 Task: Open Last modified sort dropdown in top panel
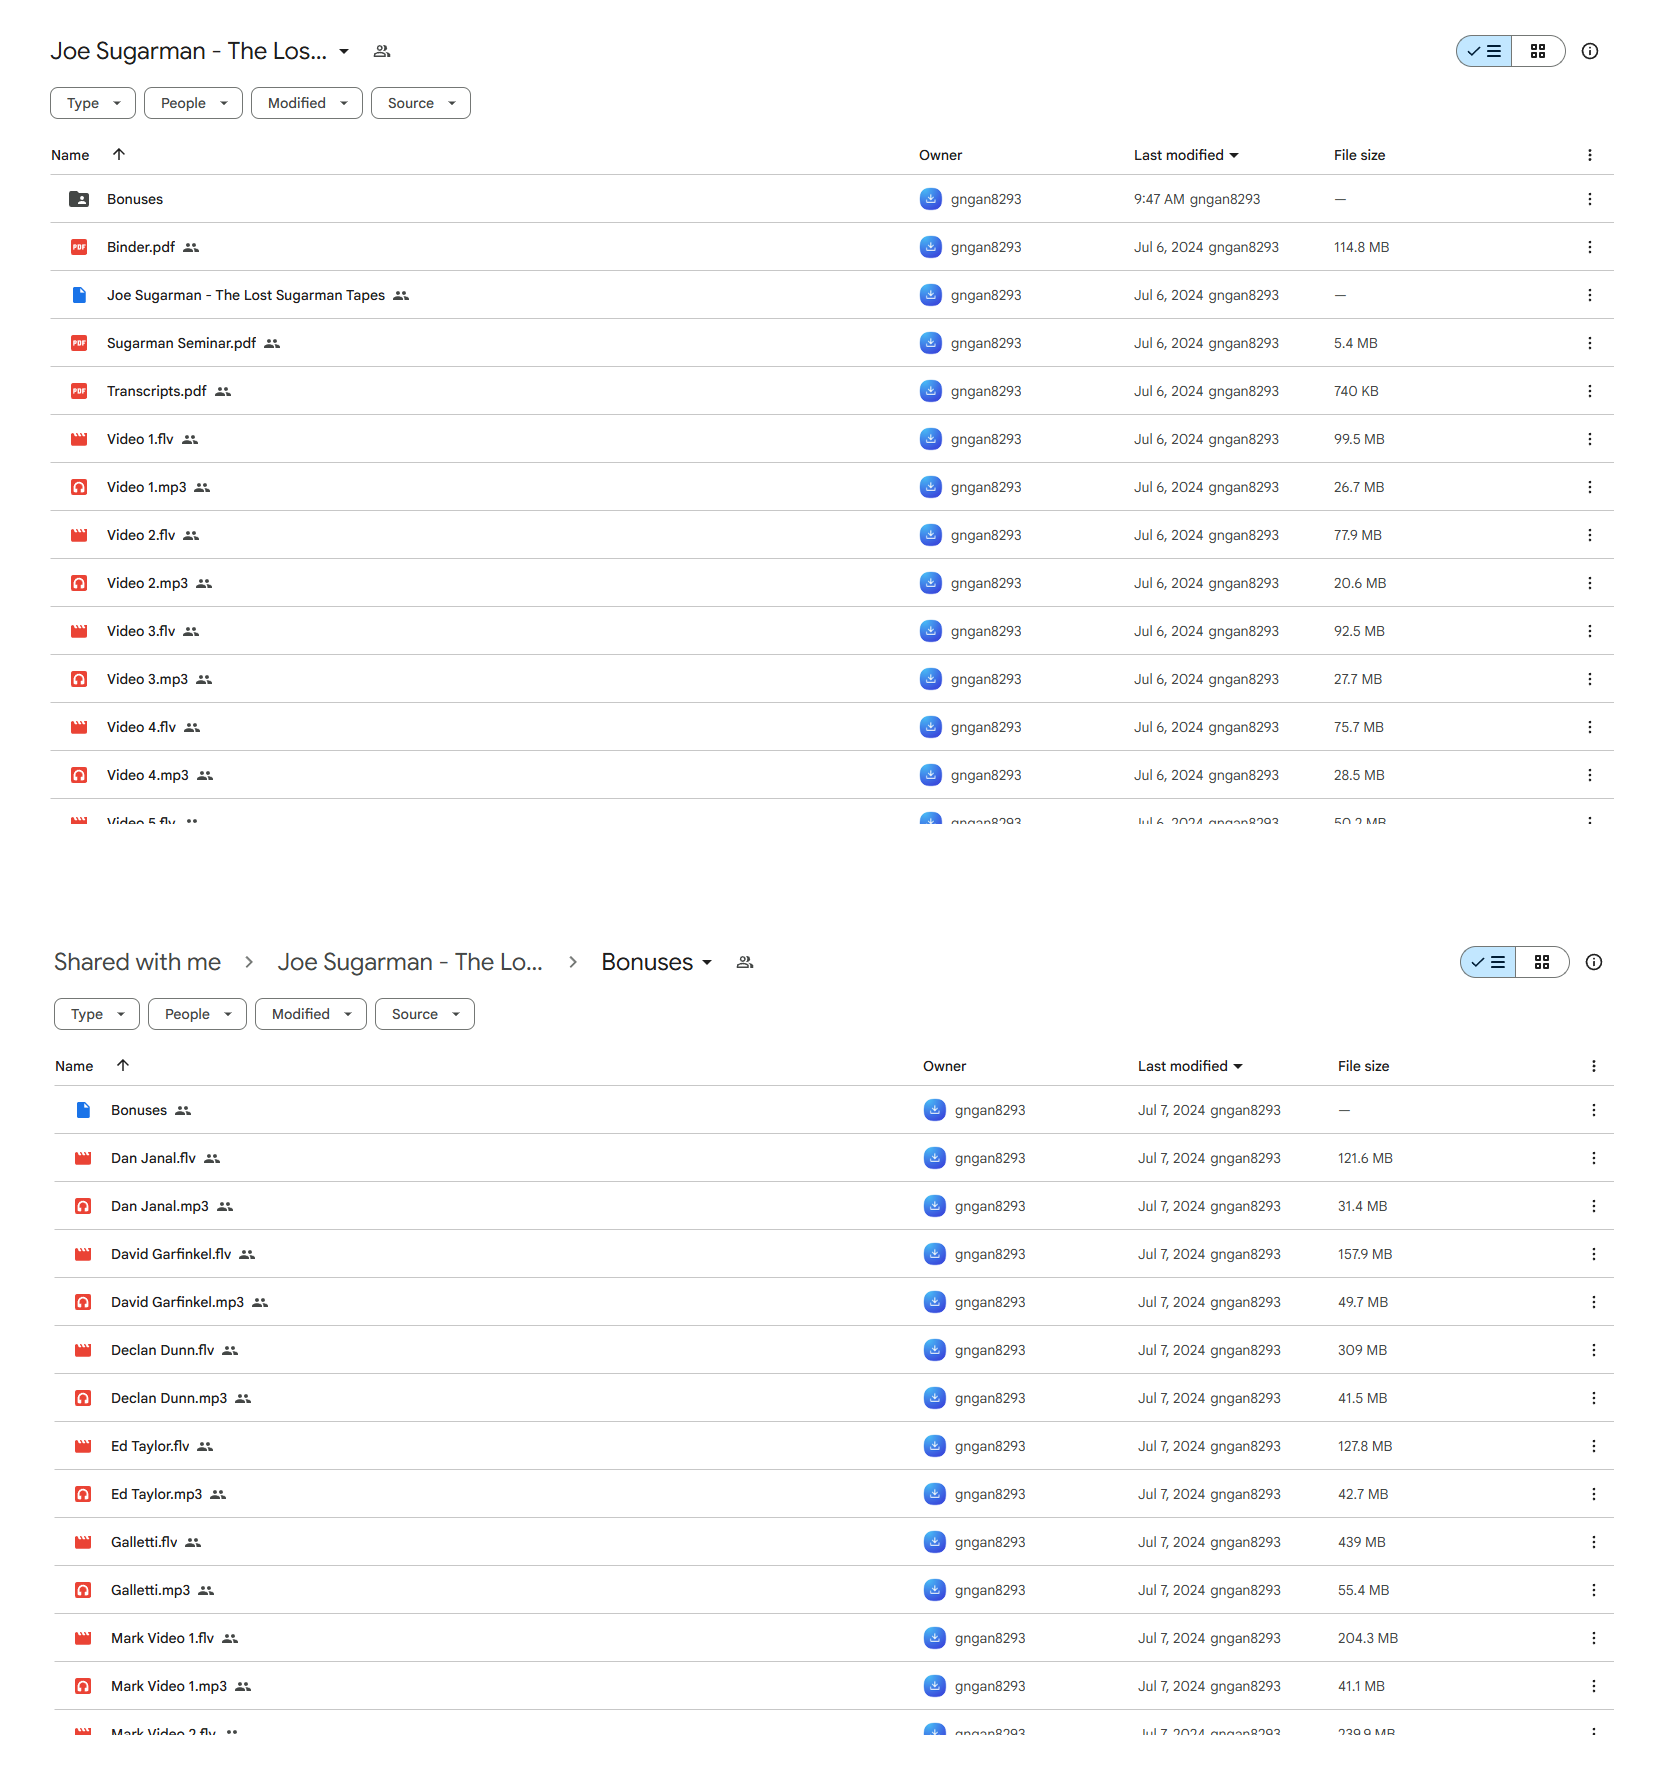[1186, 155]
